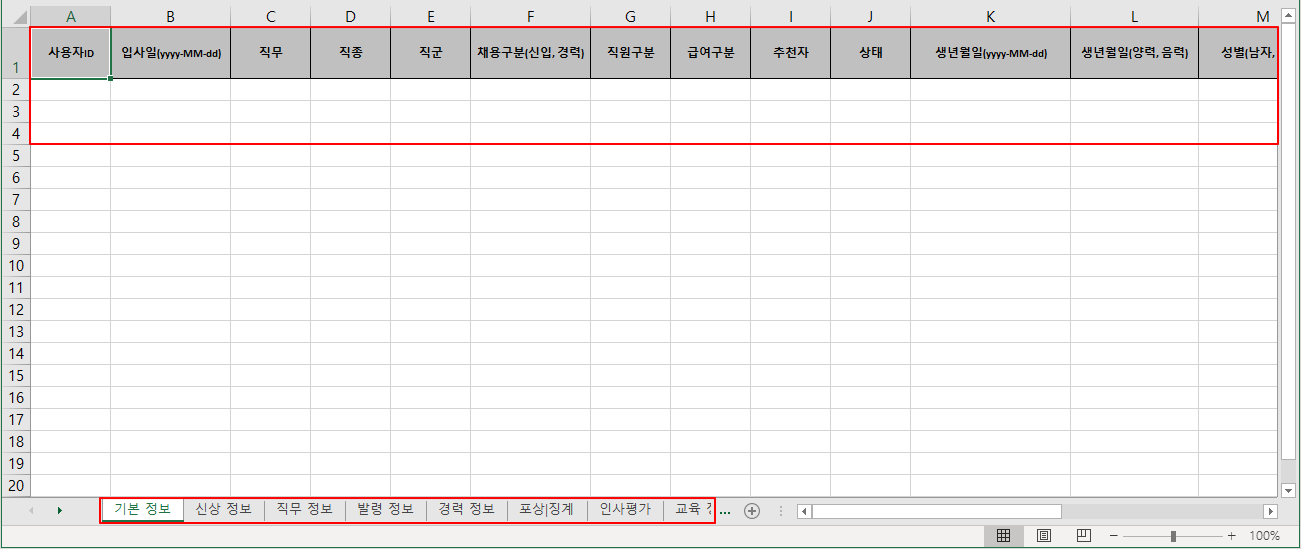Click the zoom in plus icon
This screenshot has width=1301, height=549.
pyautogui.click(x=1231, y=536)
